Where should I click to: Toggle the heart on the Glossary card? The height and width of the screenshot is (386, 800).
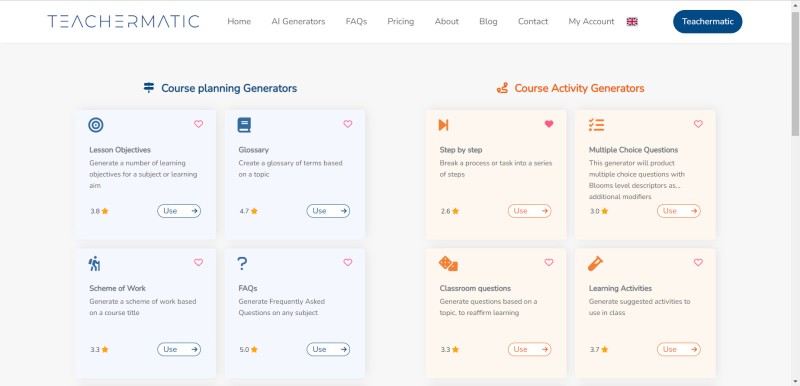pos(347,124)
